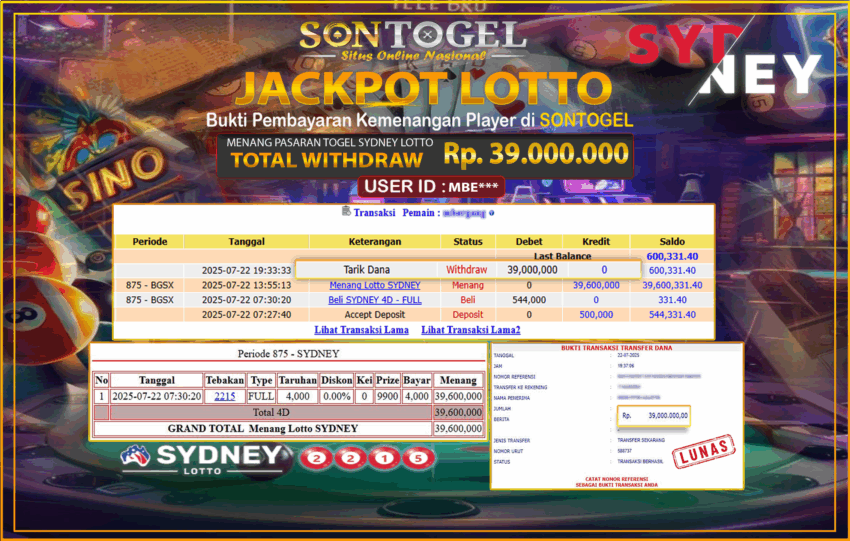
Task: Select the Saldo column header
Action: coord(672,242)
